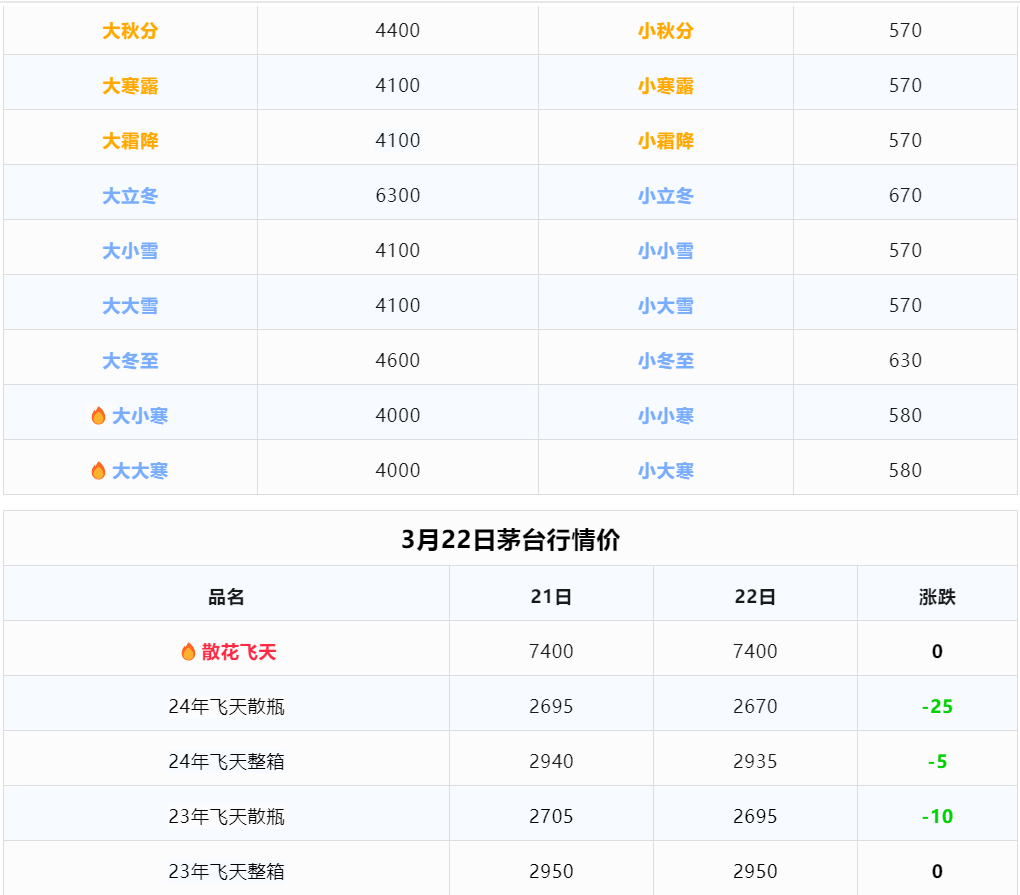Click the 大秋分 price 4400

[397, 31]
